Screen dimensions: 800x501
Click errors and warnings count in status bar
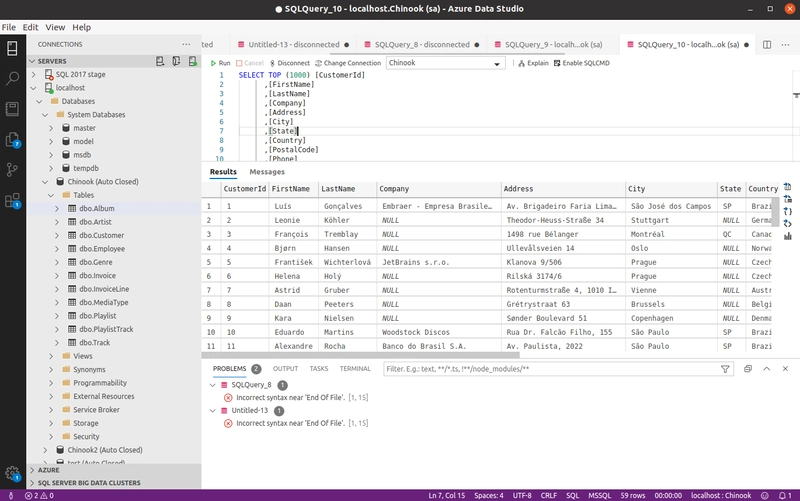(39, 495)
